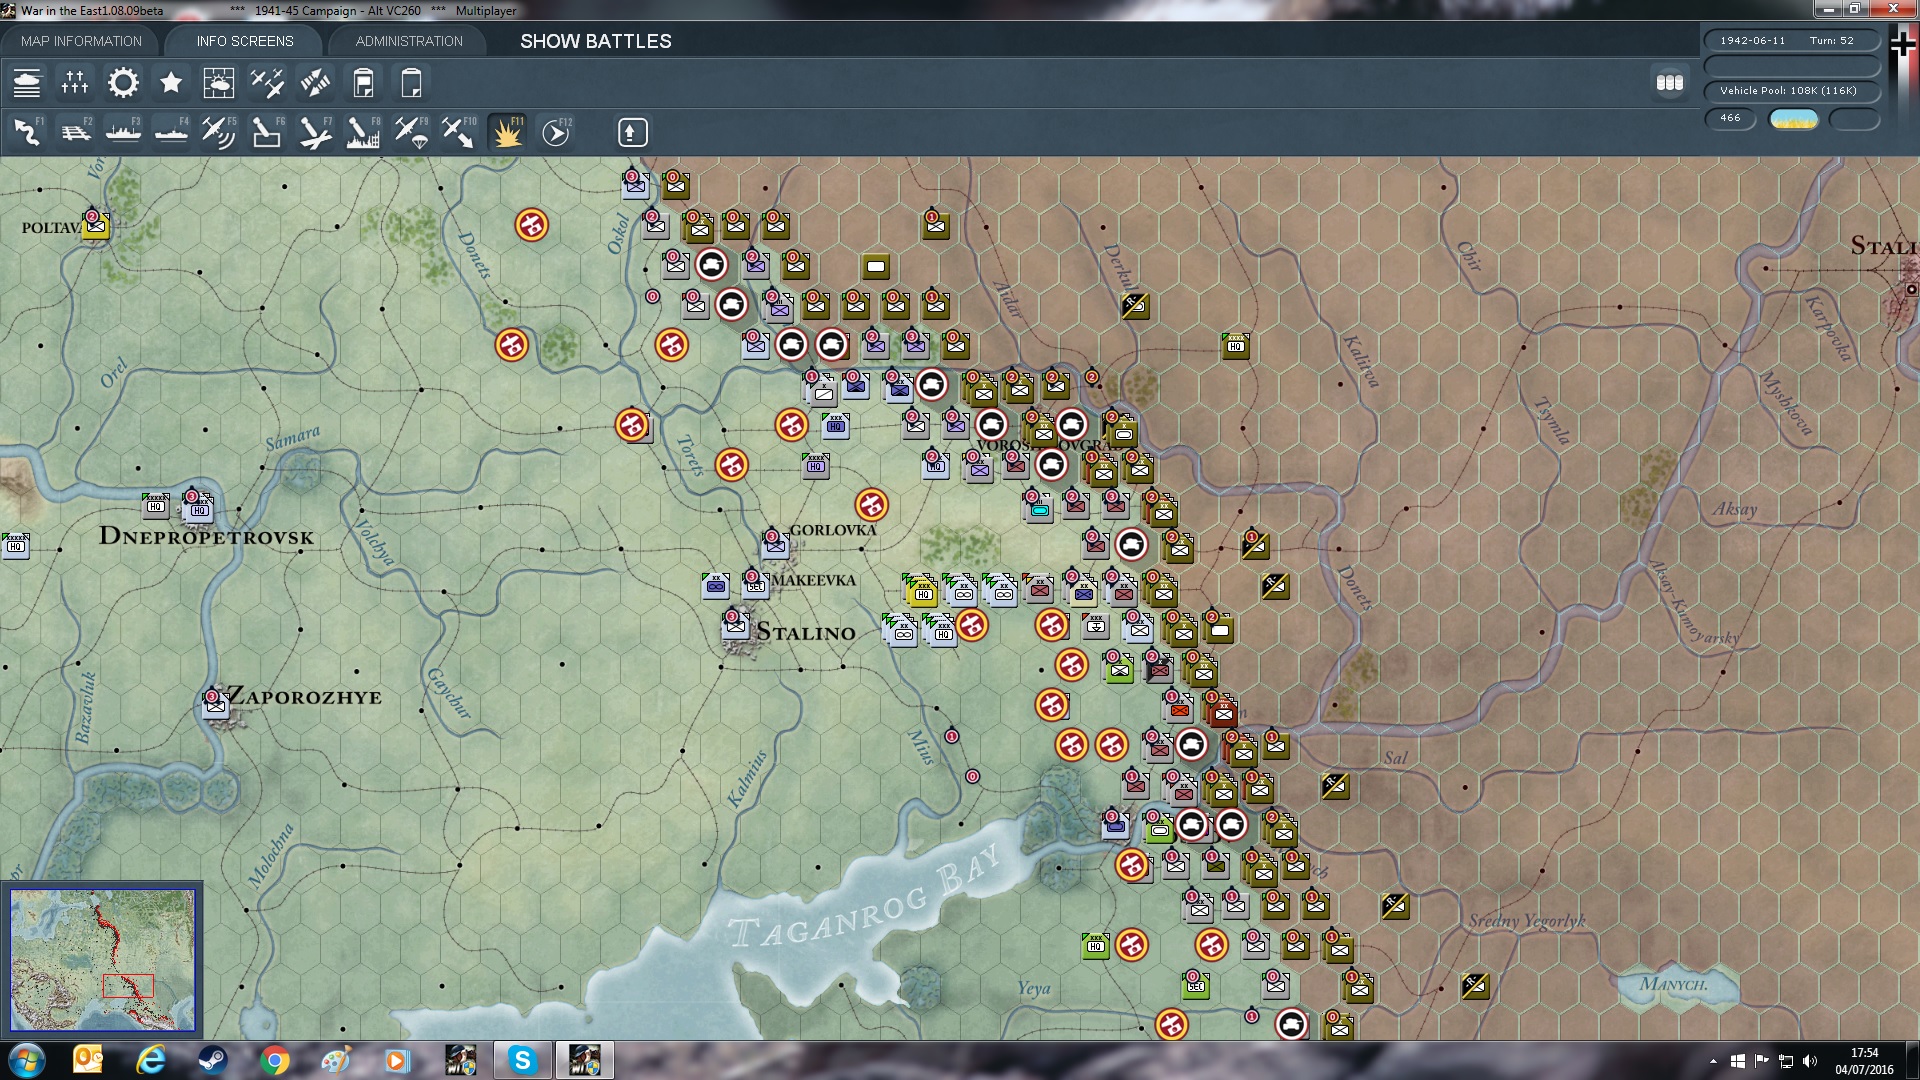Select the HQ counter at the left map edge

pyautogui.click(x=15, y=545)
